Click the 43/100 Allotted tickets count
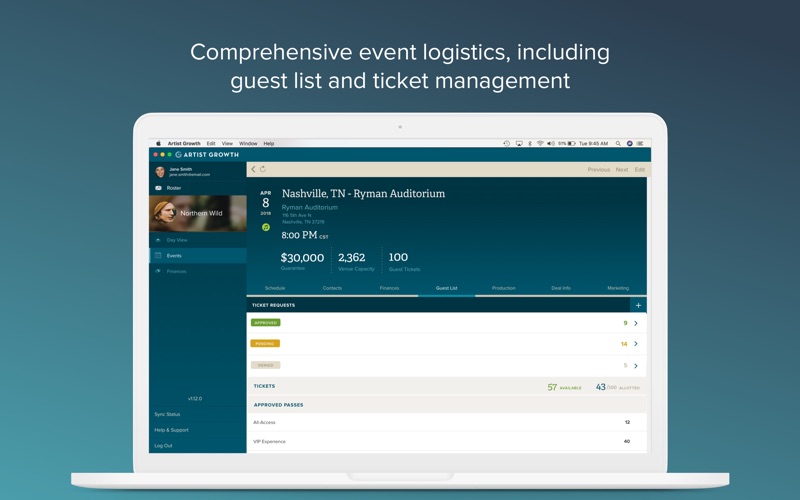Image resolution: width=800 pixels, height=500 pixels. pos(617,387)
